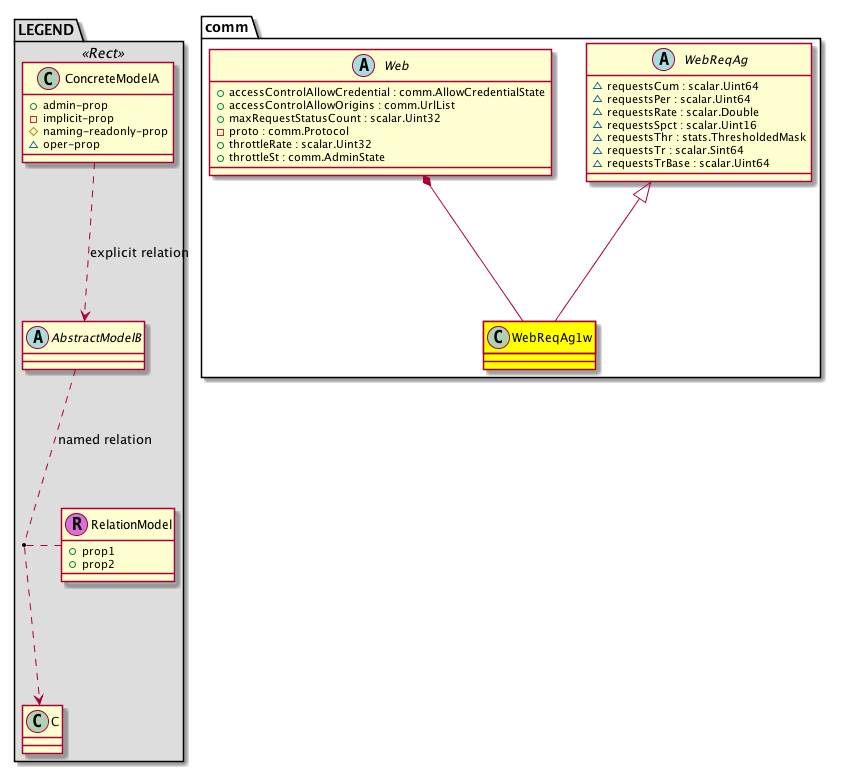Viewport: 841px width, 772px height.
Task: Click the A icon on the Web class
Action: 365,66
